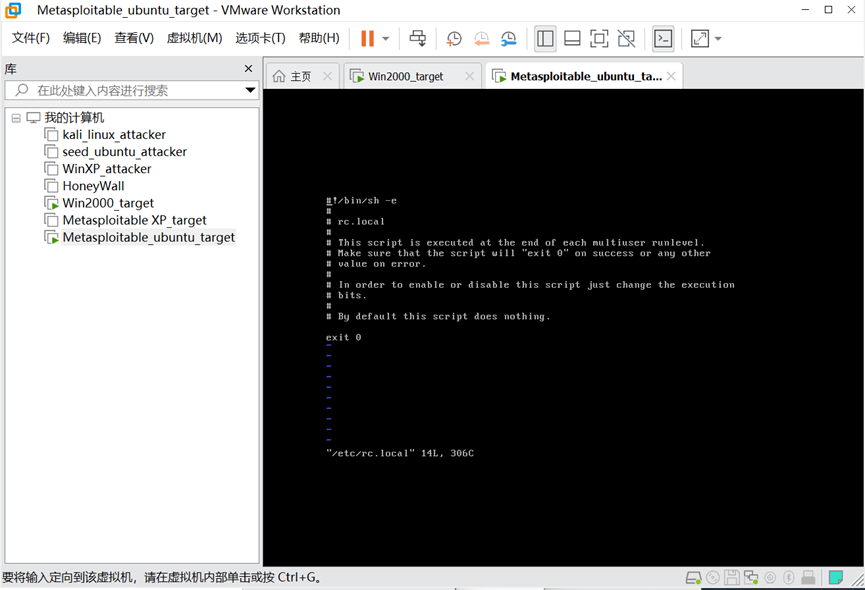865x590 pixels.
Task: Select the WinXP_attacker VM
Action: 107,169
